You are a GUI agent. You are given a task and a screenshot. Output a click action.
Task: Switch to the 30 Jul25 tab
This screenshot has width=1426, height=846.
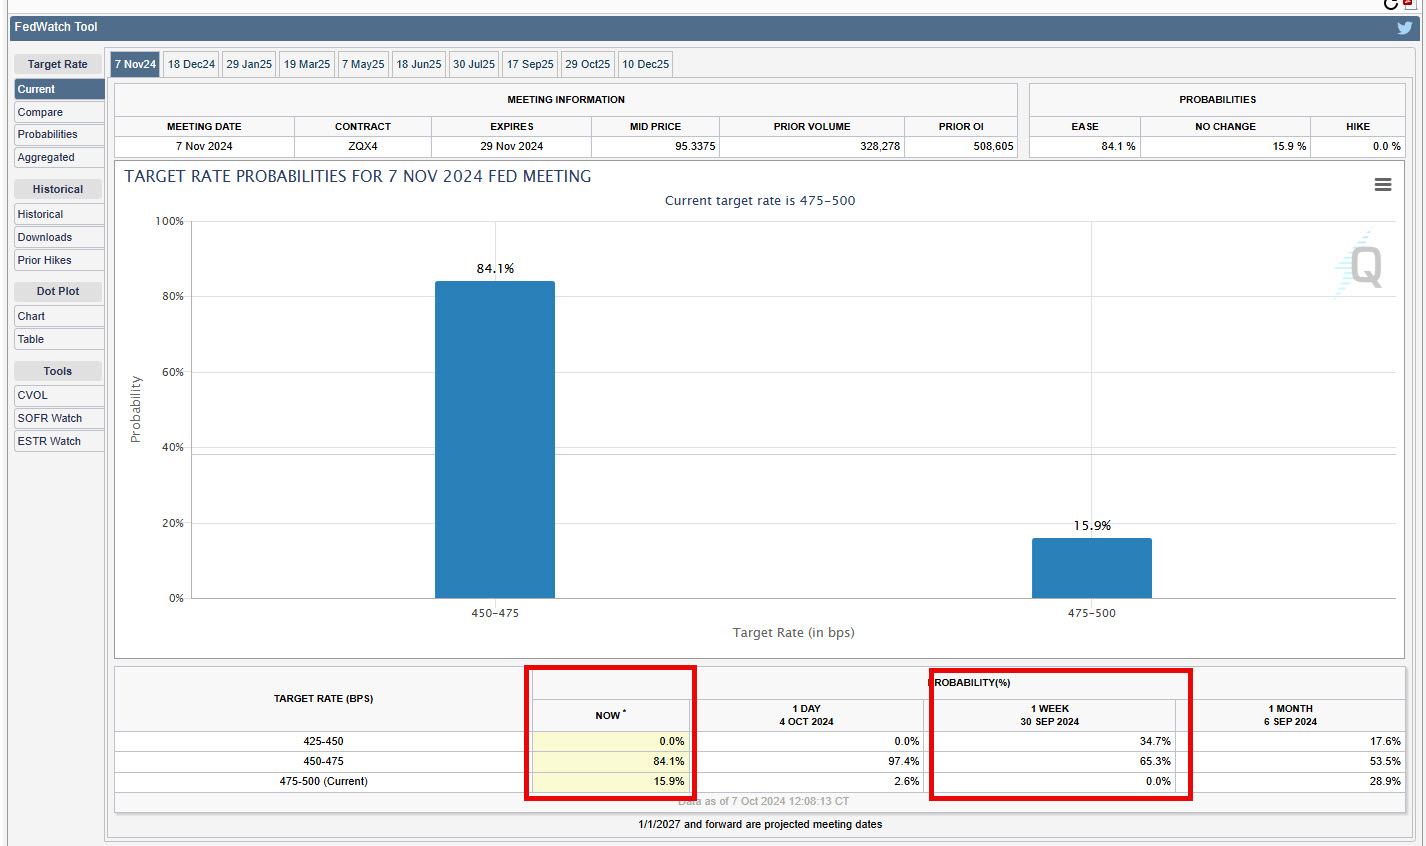pos(474,64)
